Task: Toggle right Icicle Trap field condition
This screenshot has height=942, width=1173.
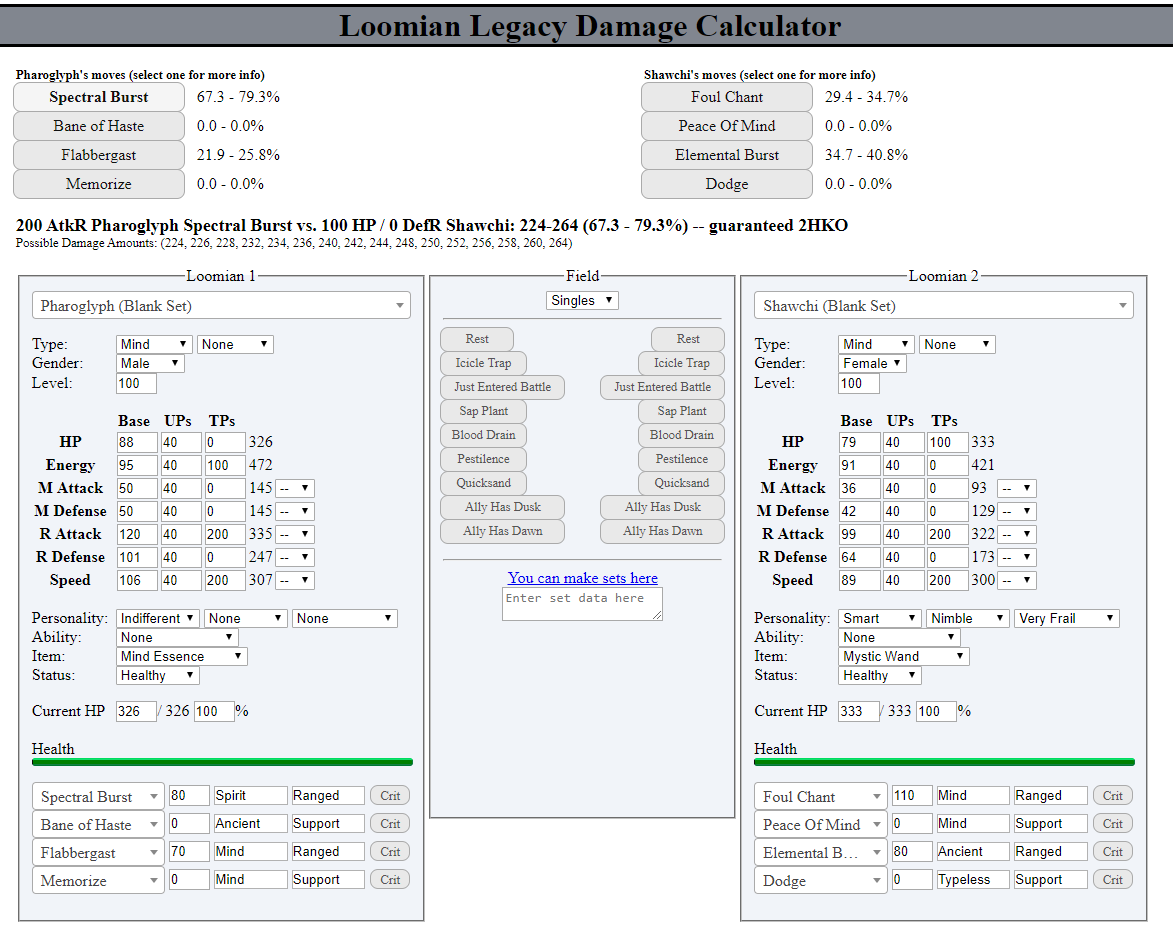Action: (681, 363)
